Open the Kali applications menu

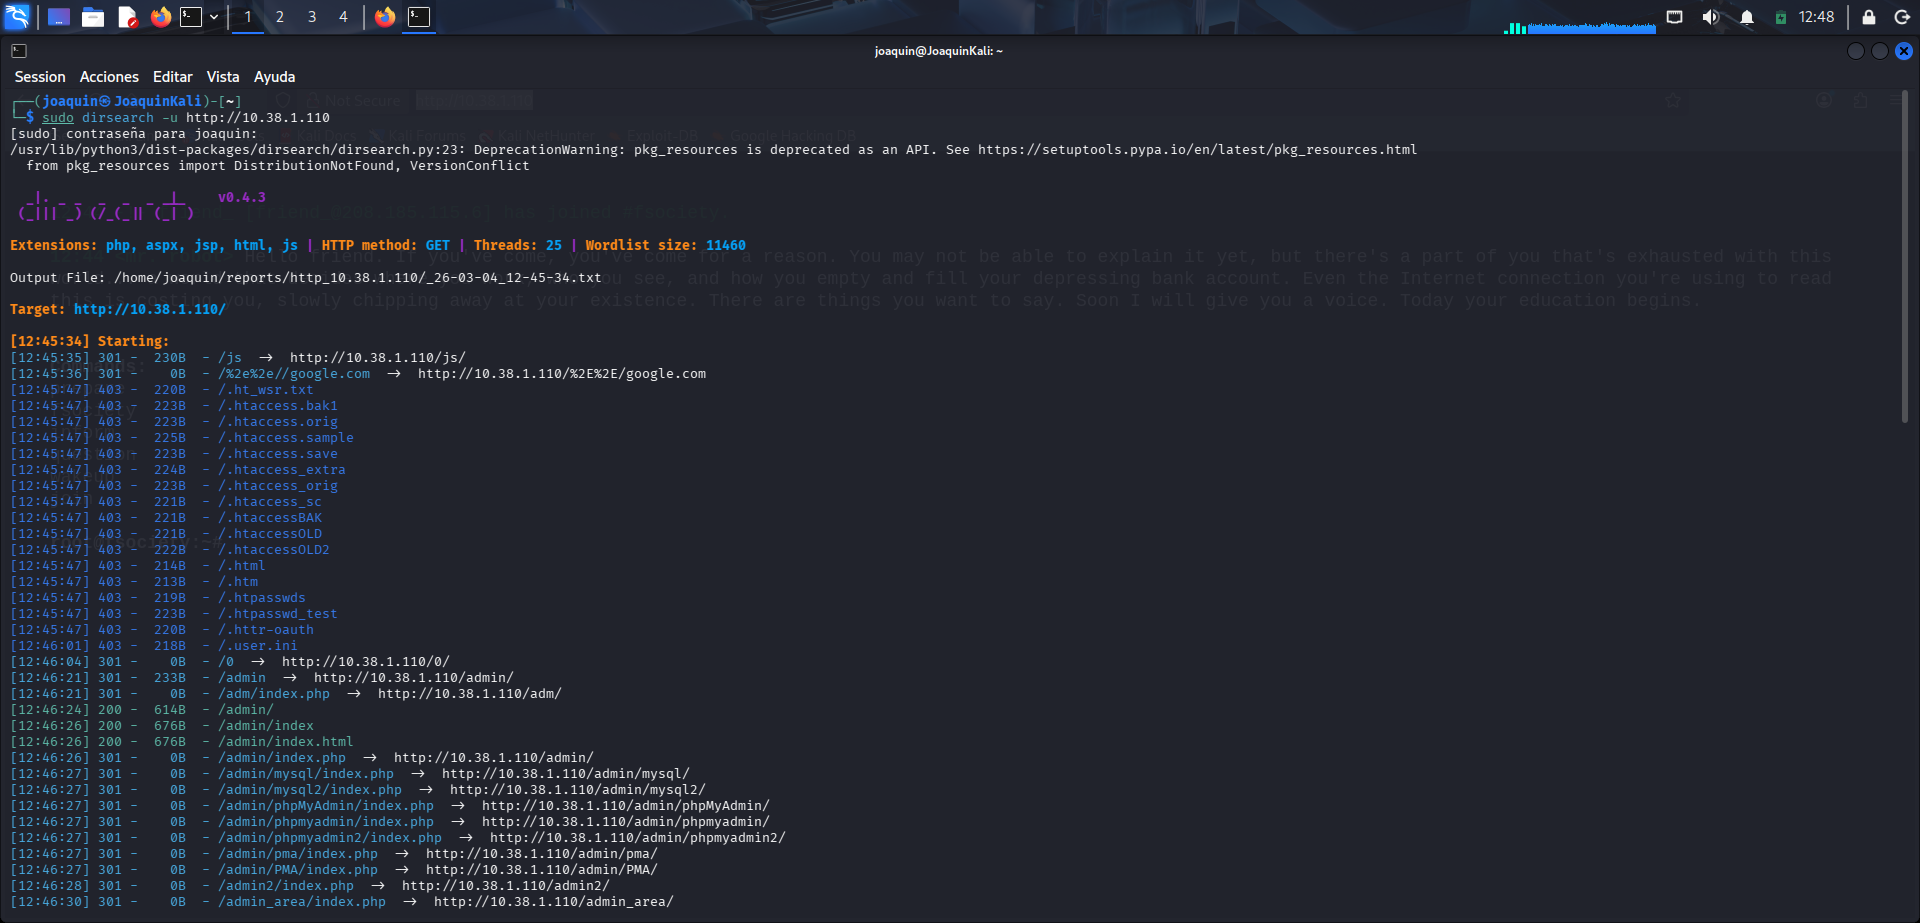[x=16, y=16]
